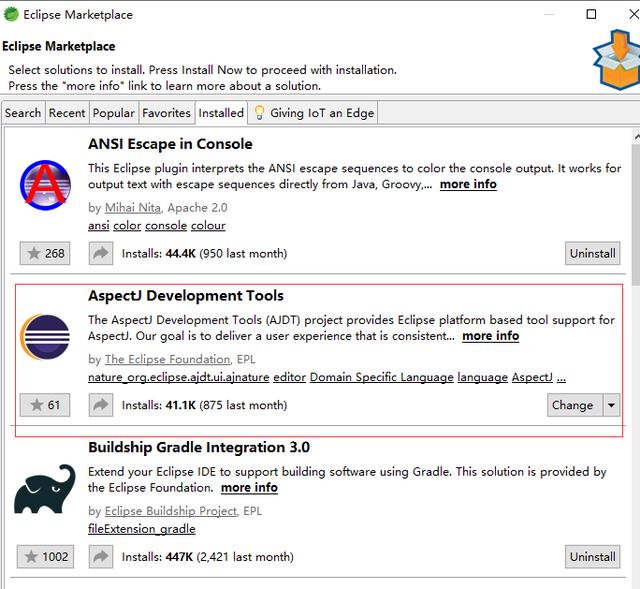
Task: Click the AspectJ tag link
Action: pyautogui.click(x=532, y=377)
